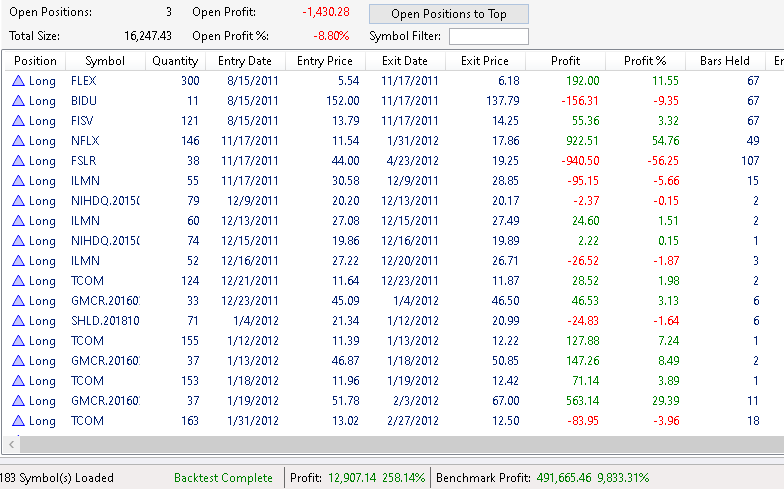Click the Long triangle icon for FLEX
This screenshot has width=784, height=489.
(18, 81)
